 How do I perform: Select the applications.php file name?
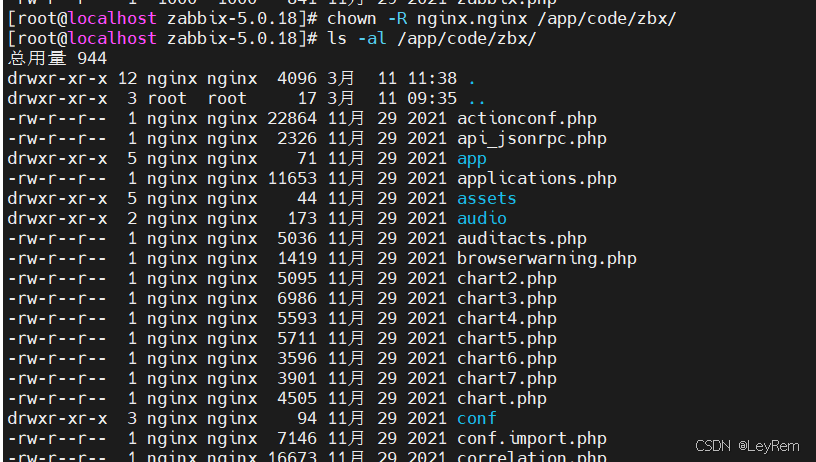(537, 179)
